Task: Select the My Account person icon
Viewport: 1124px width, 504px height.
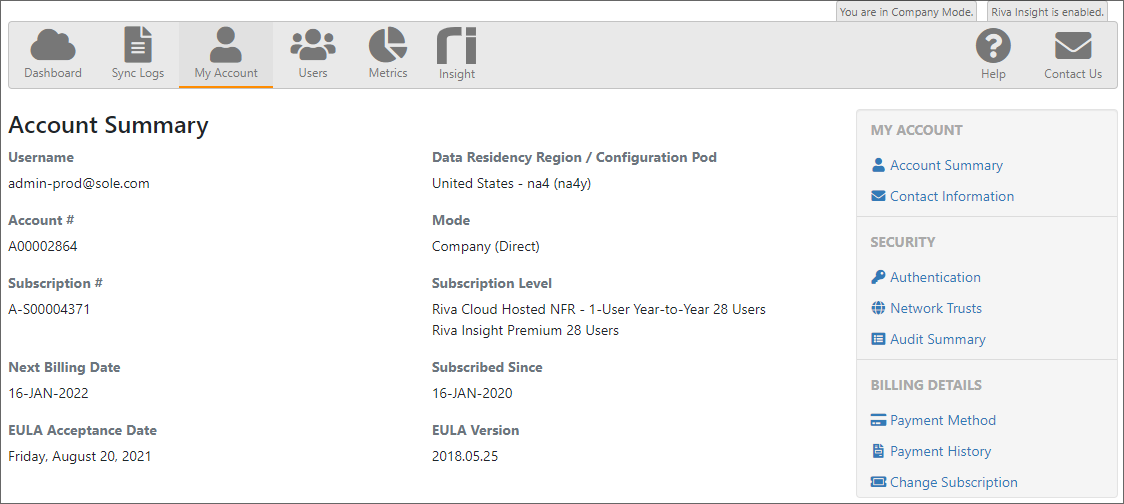Action: (x=226, y=45)
